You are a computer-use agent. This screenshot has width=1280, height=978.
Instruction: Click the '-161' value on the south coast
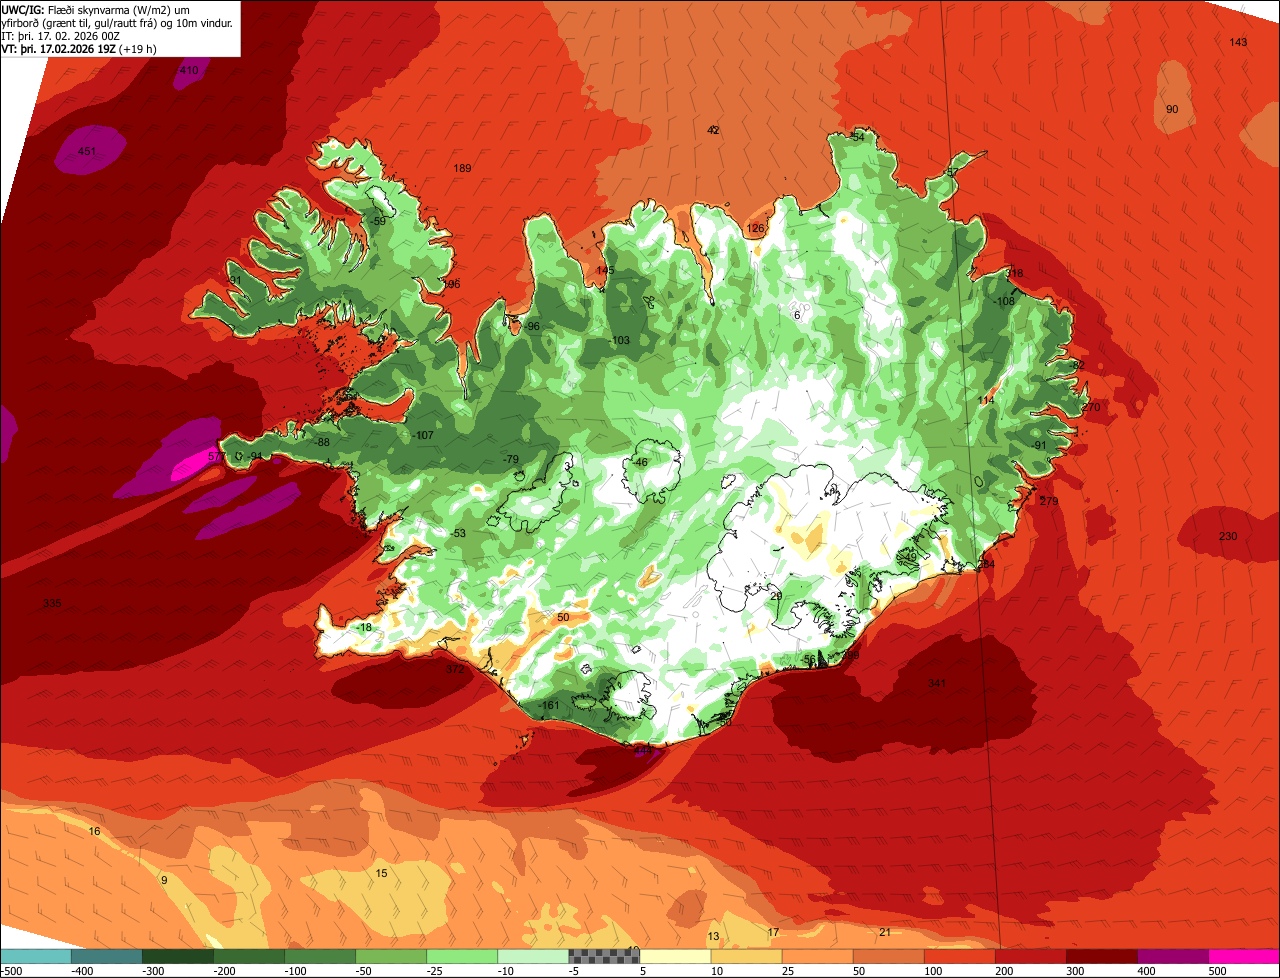[548, 706]
